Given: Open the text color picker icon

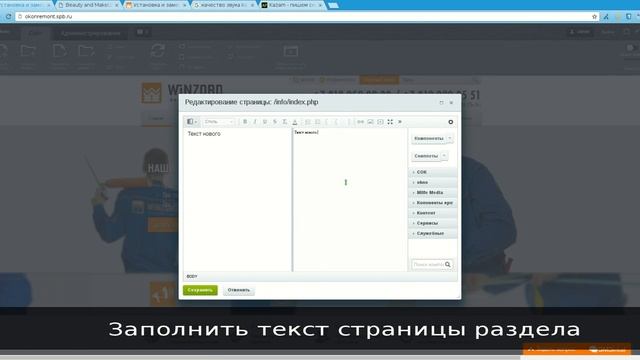Looking at the screenshot, I should tap(295, 122).
